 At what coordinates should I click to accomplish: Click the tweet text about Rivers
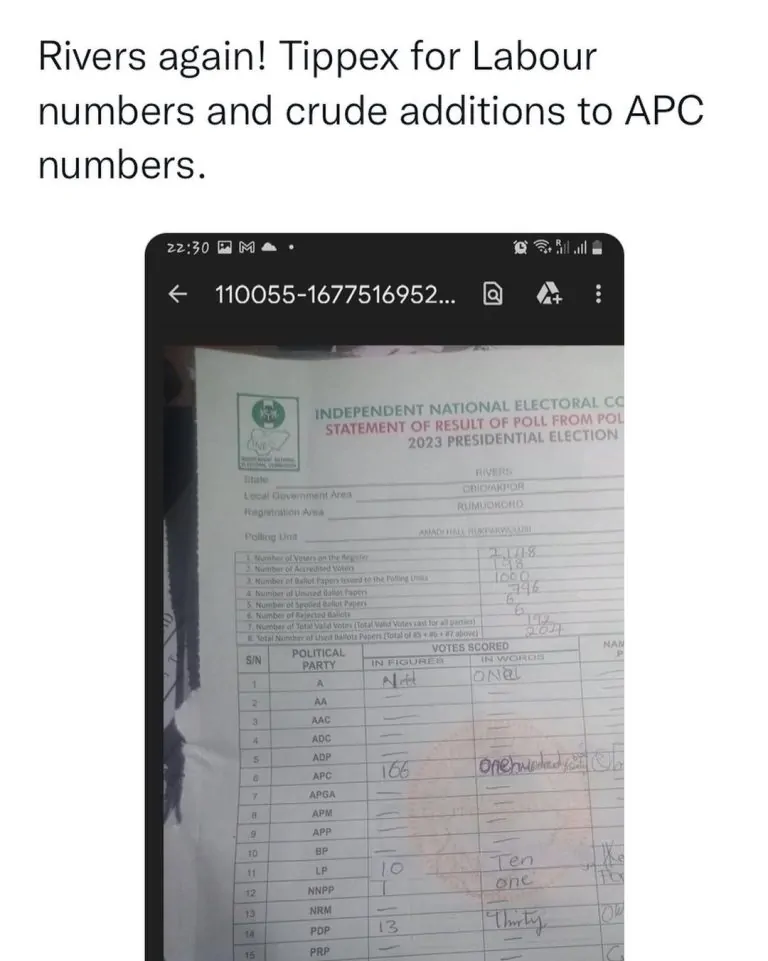click(x=370, y=110)
